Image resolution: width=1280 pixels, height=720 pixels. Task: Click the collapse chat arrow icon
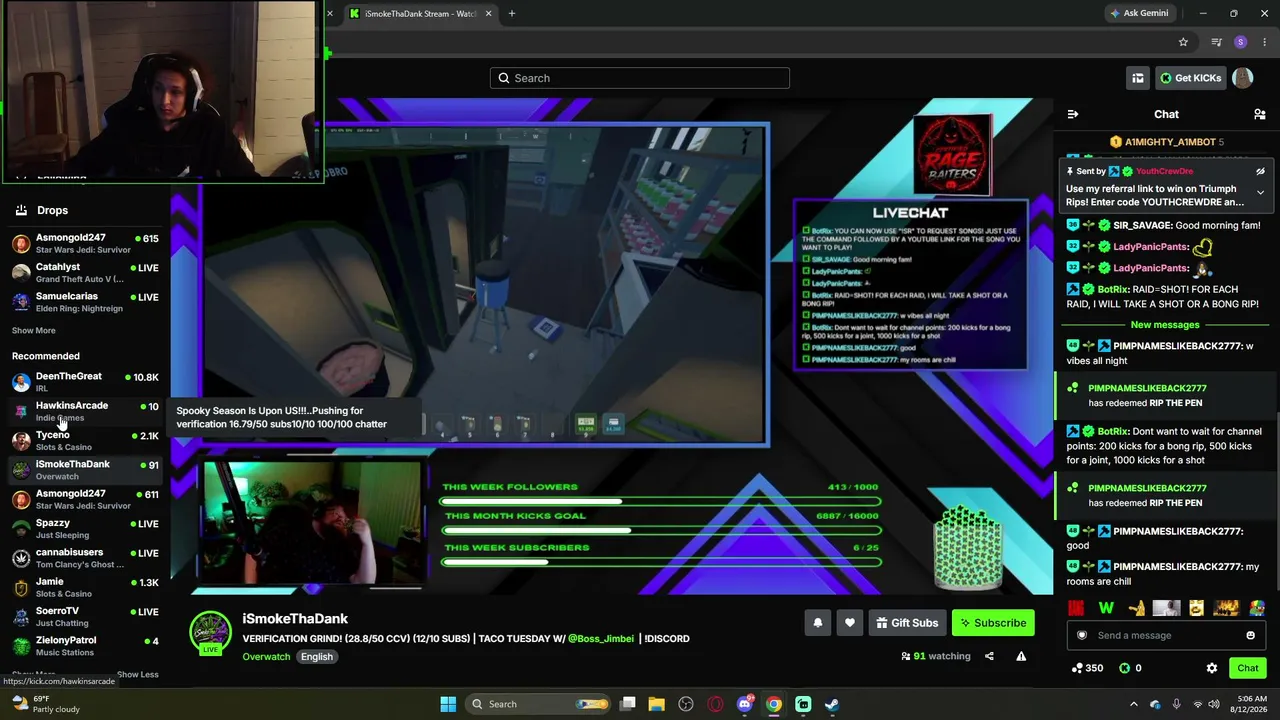click(1073, 114)
